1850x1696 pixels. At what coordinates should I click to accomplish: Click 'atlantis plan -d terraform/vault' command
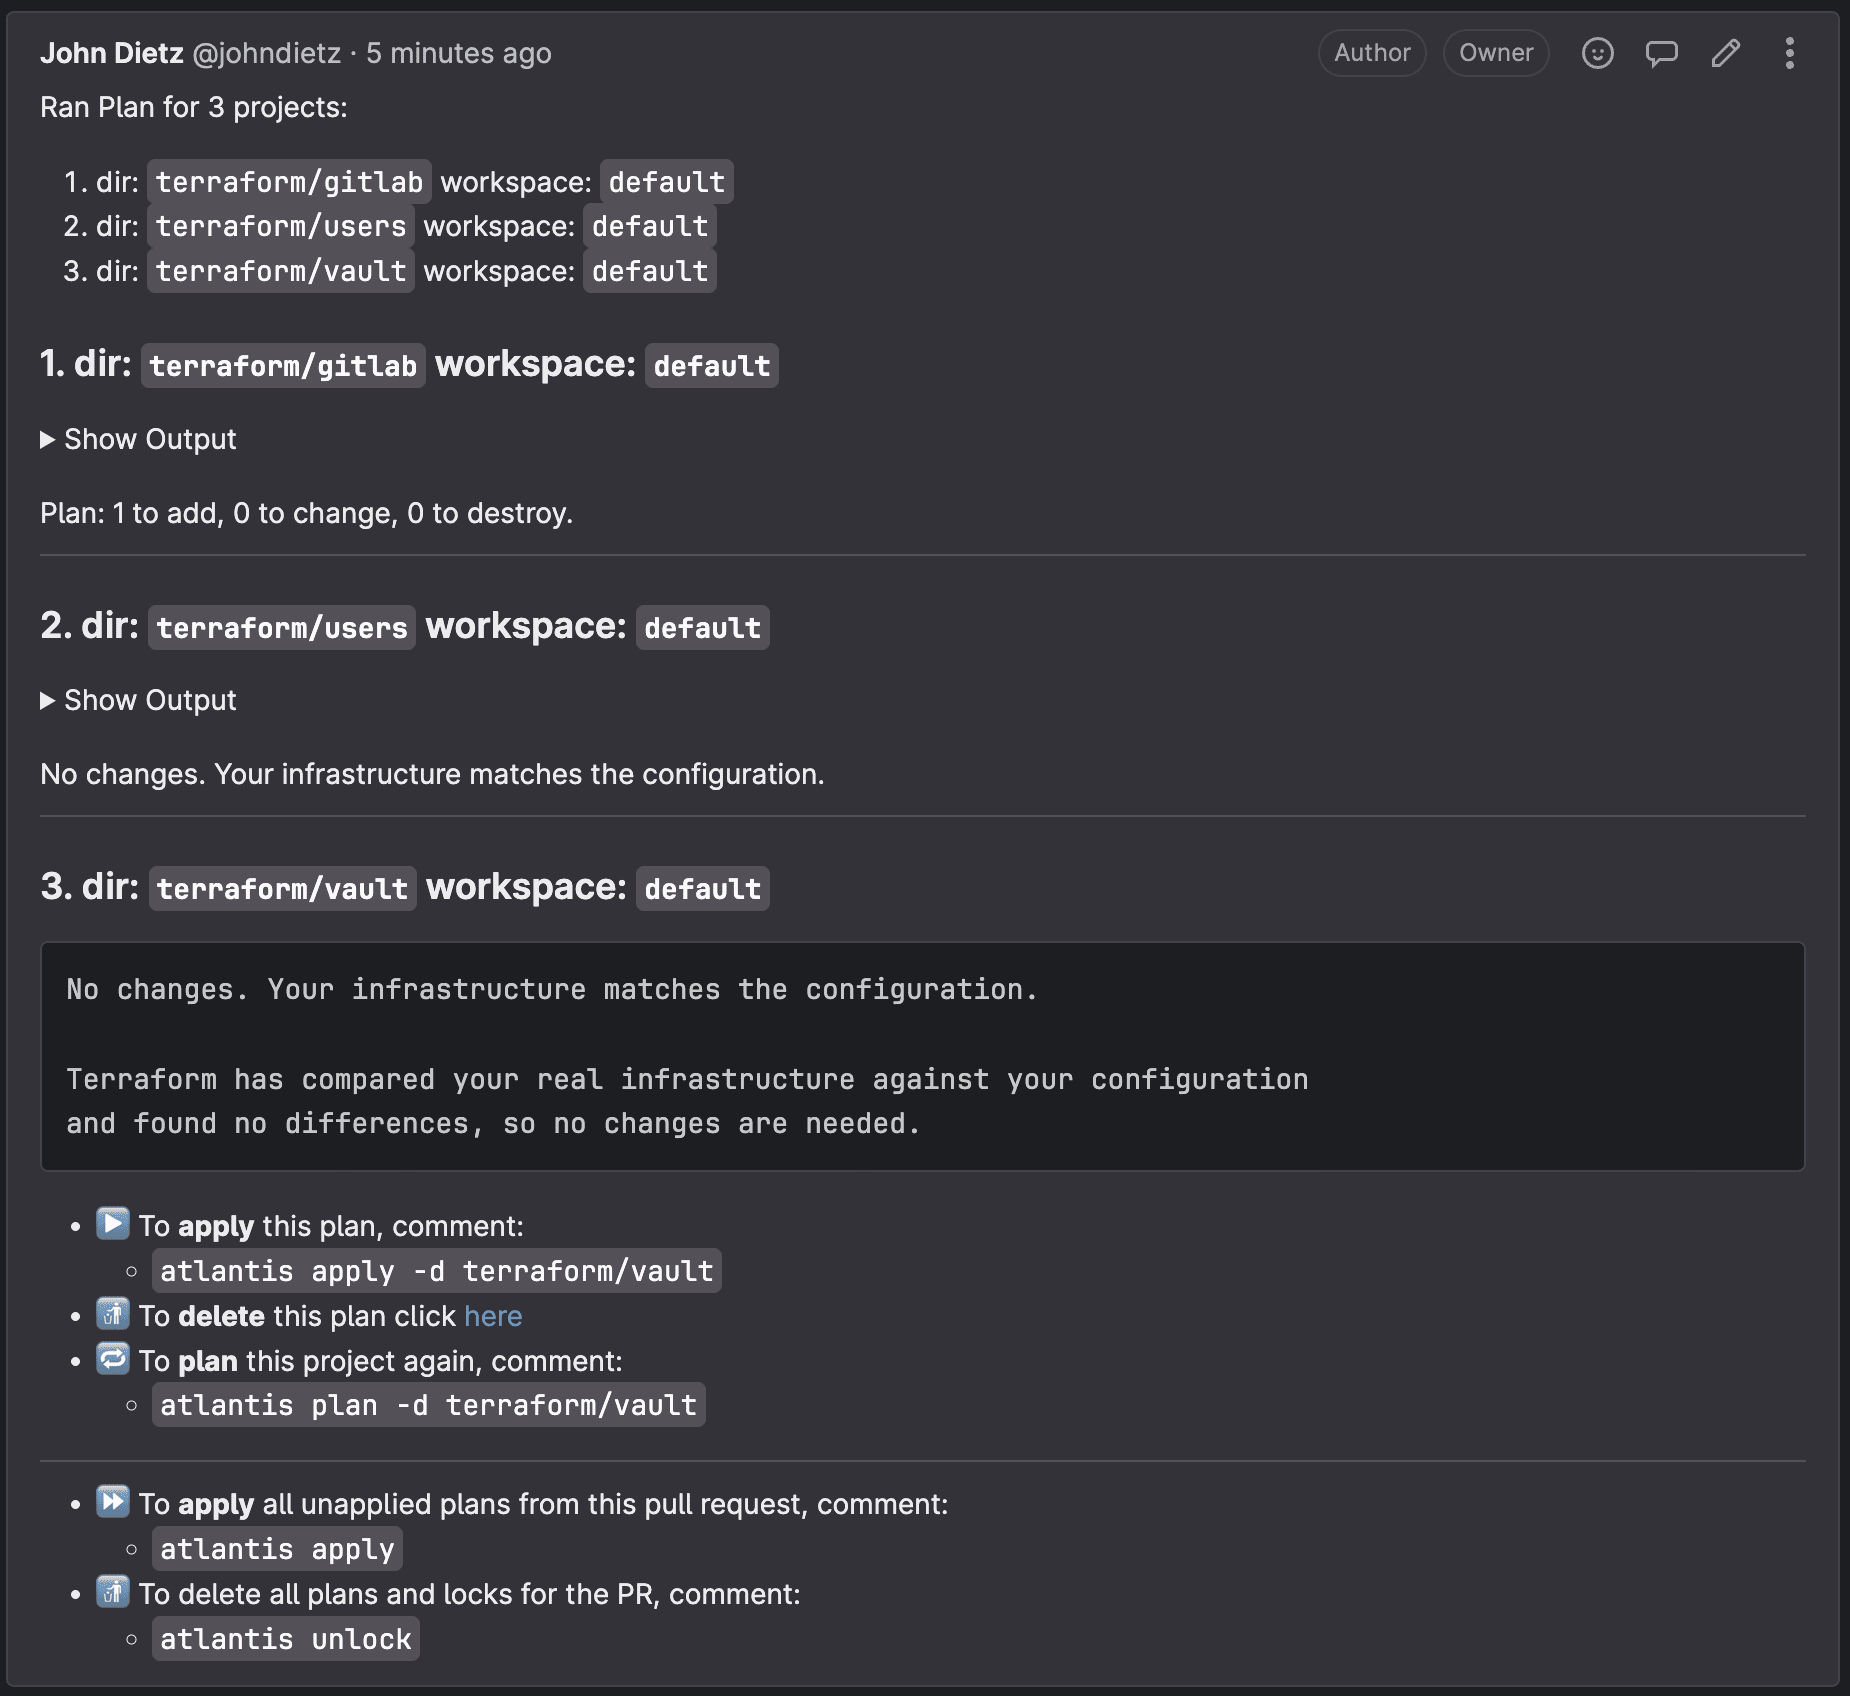pyautogui.click(x=429, y=1405)
